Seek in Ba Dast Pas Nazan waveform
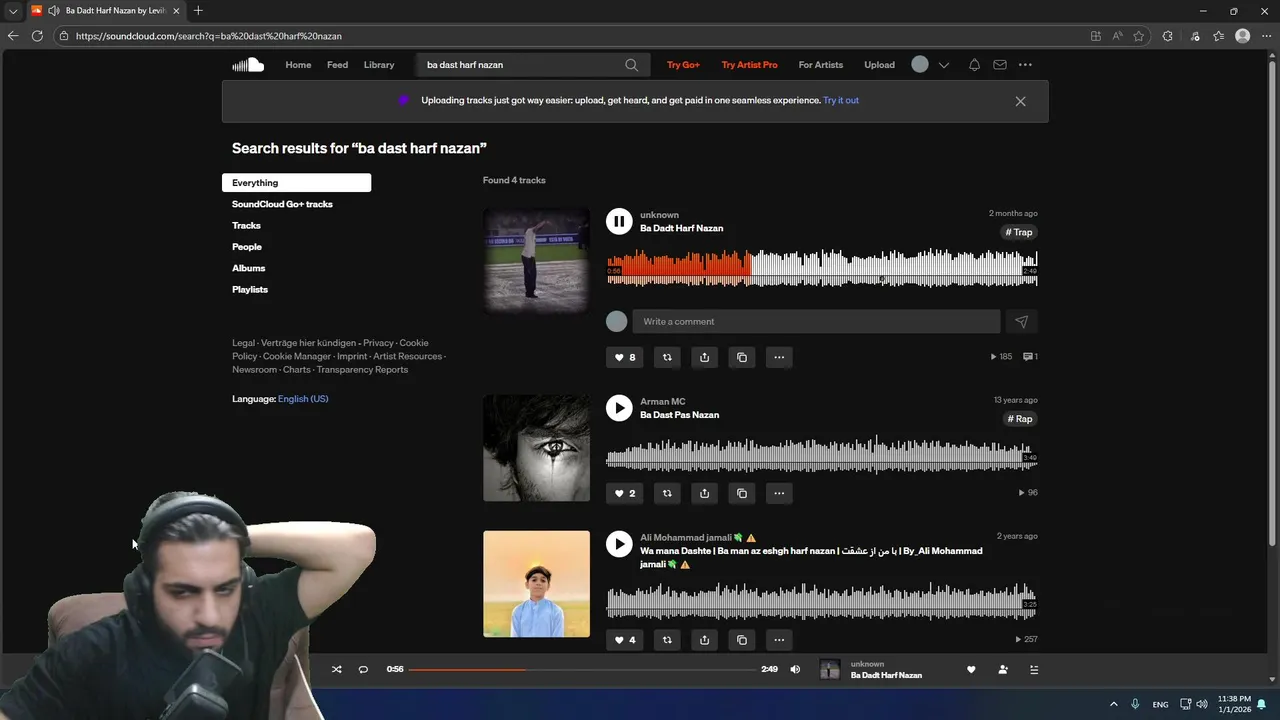Viewport: 1280px width, 720px height. pos(822,455)
